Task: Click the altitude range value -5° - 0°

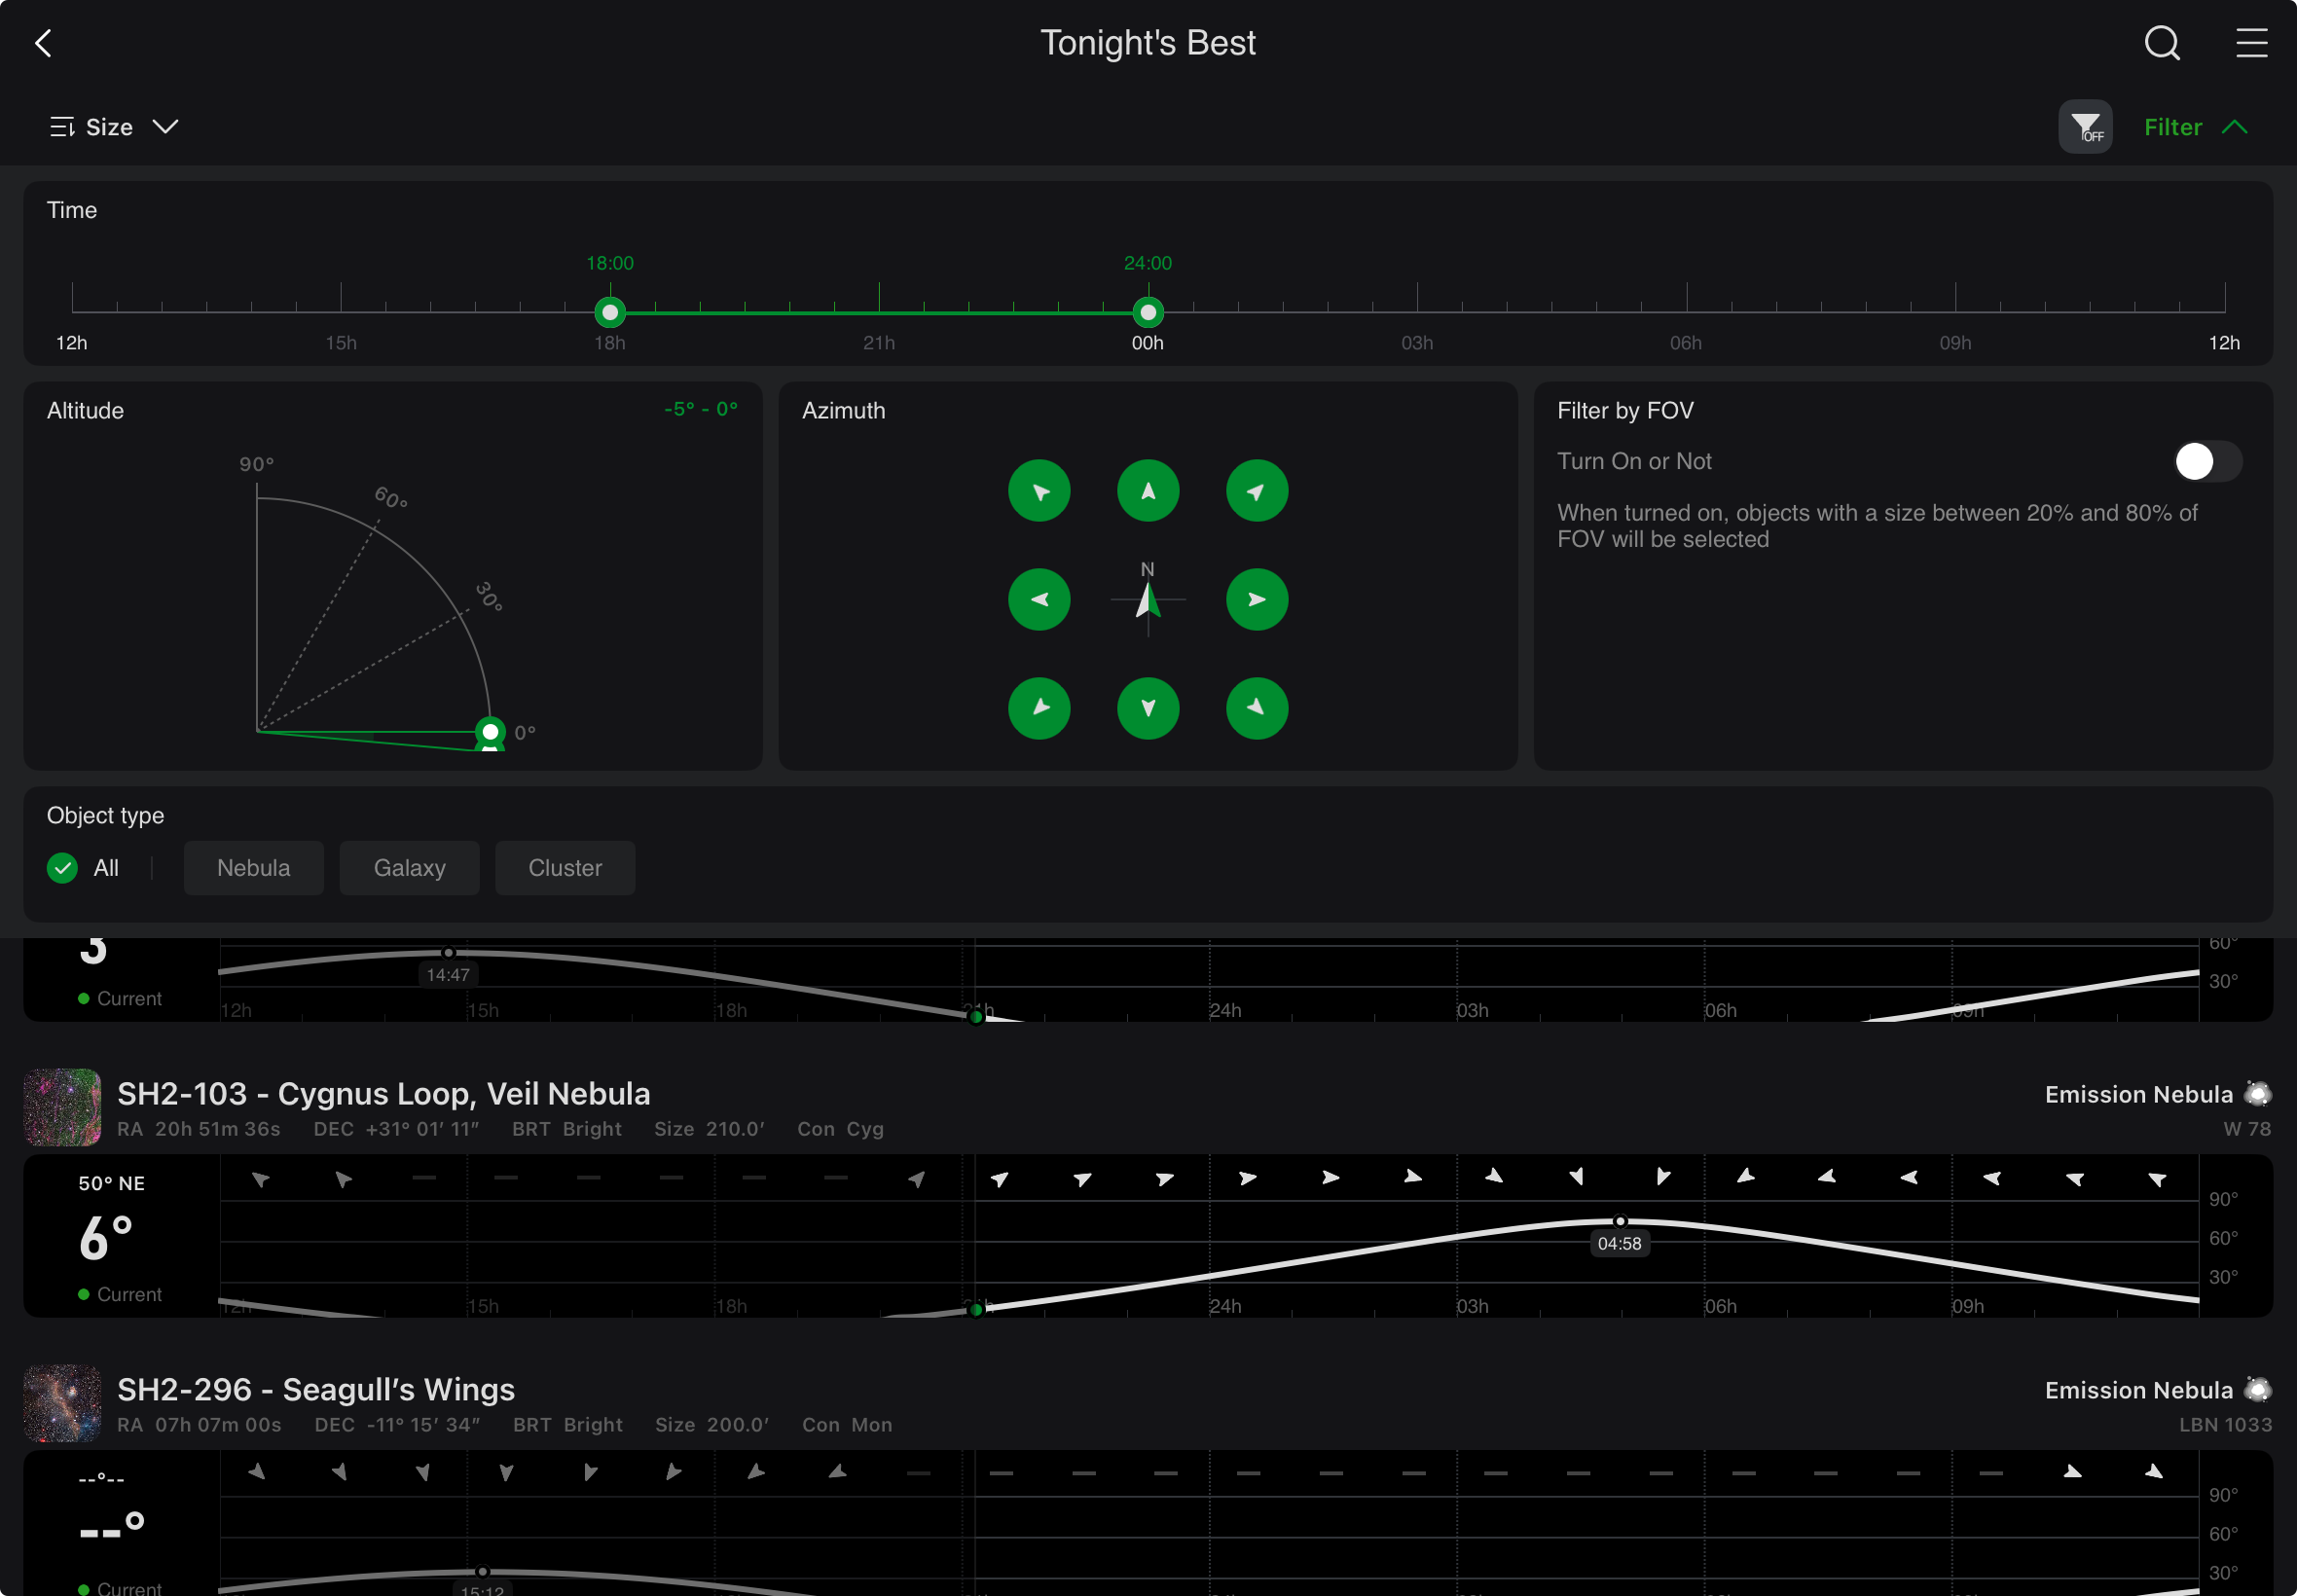Action: [x=701, y=409]
